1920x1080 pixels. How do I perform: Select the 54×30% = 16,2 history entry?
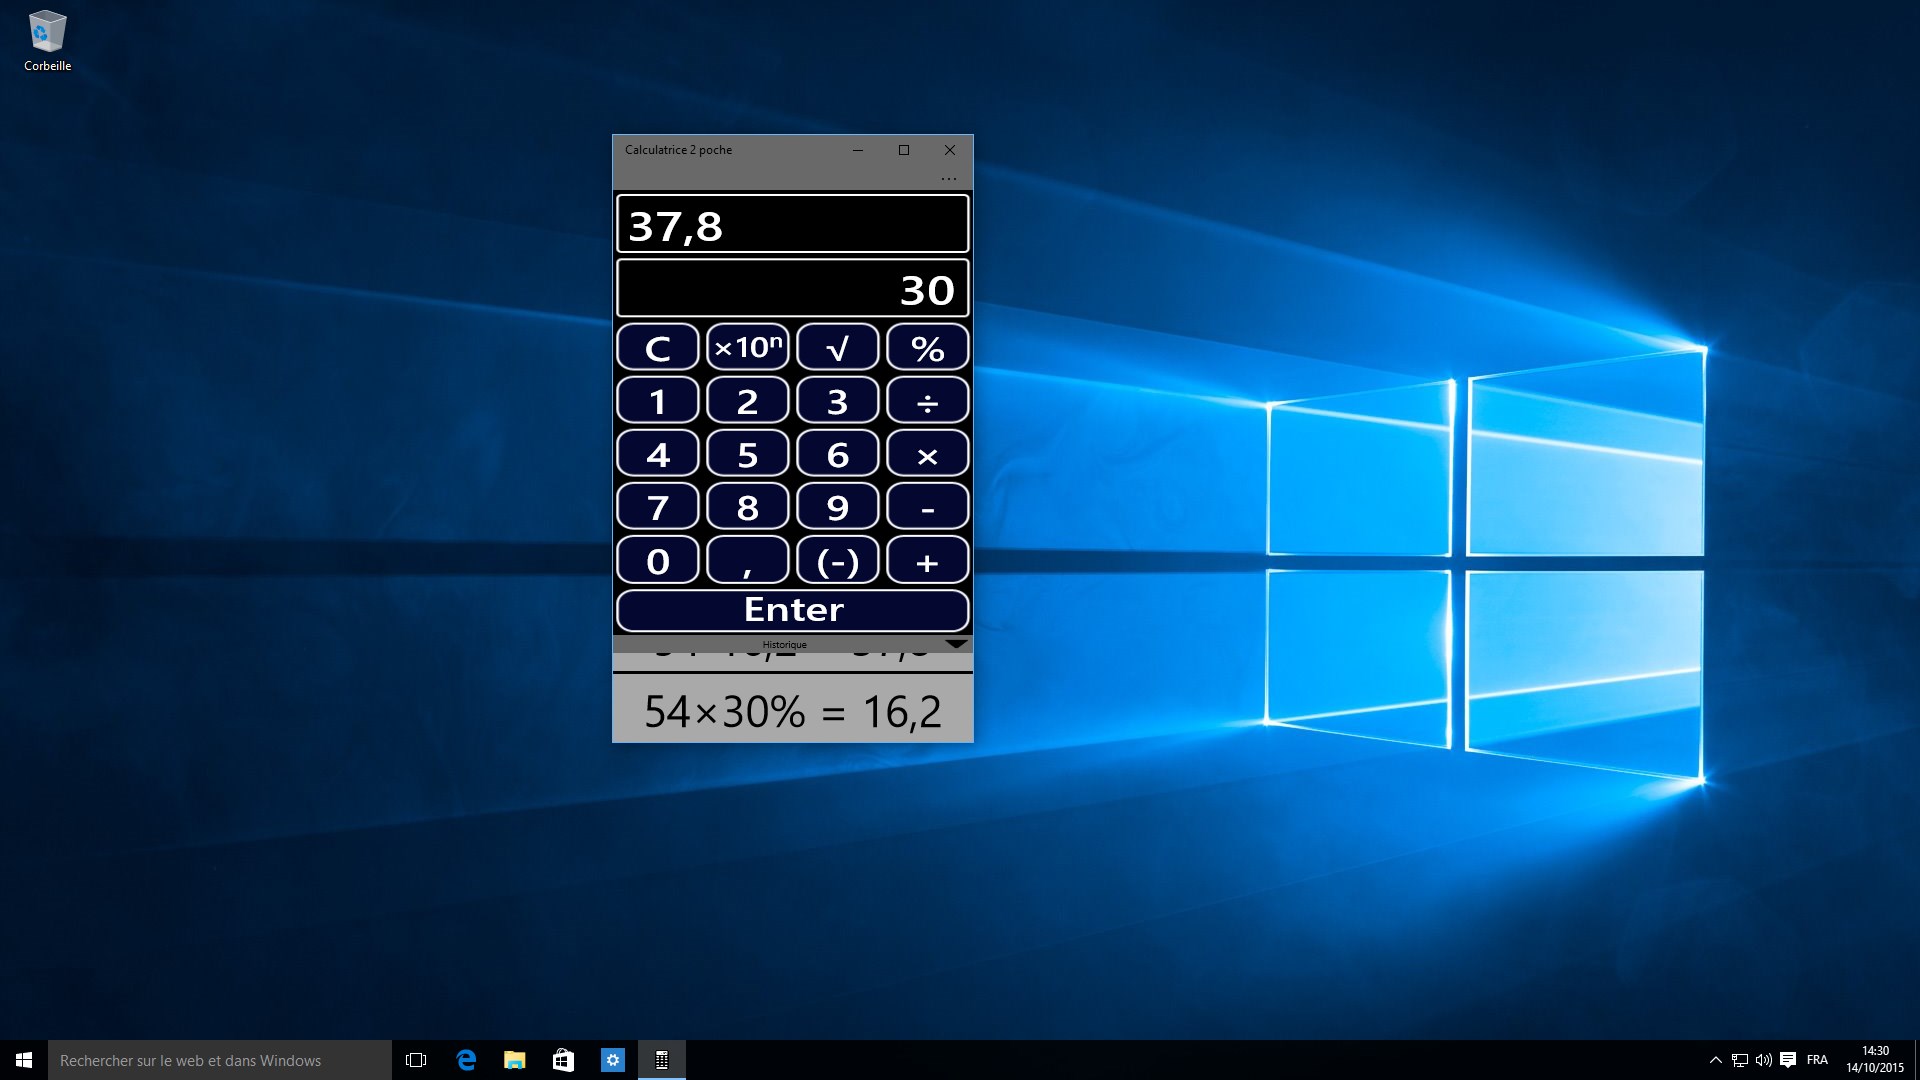792,711
